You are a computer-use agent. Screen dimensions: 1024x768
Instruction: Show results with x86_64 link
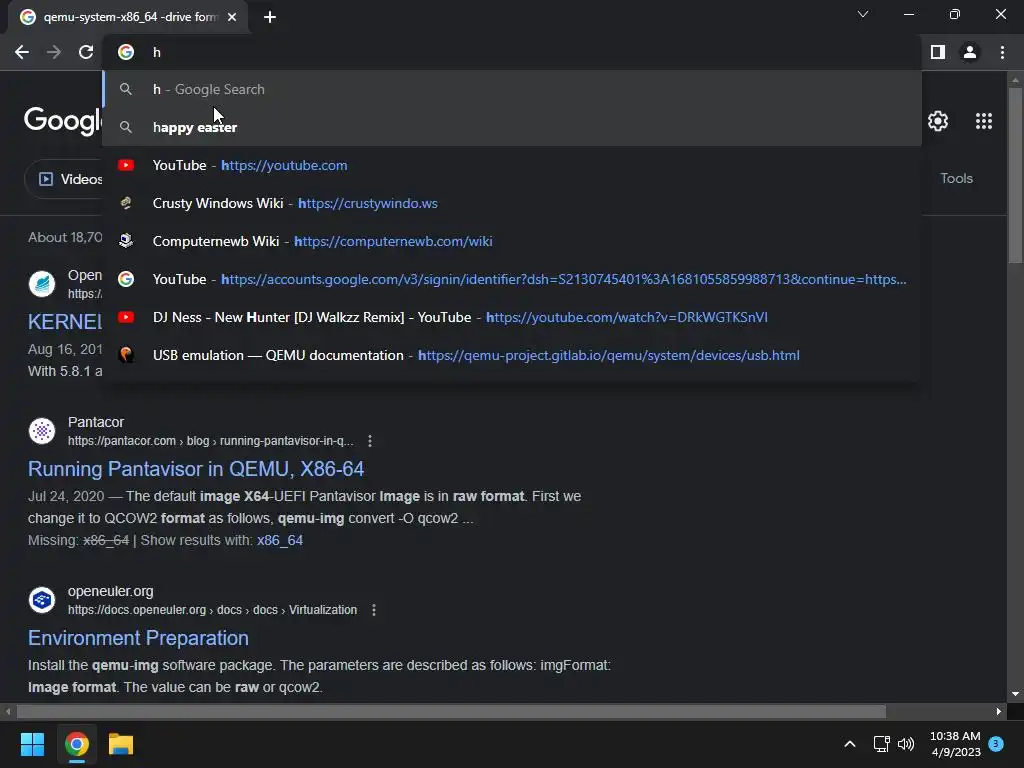pos(280,541)
